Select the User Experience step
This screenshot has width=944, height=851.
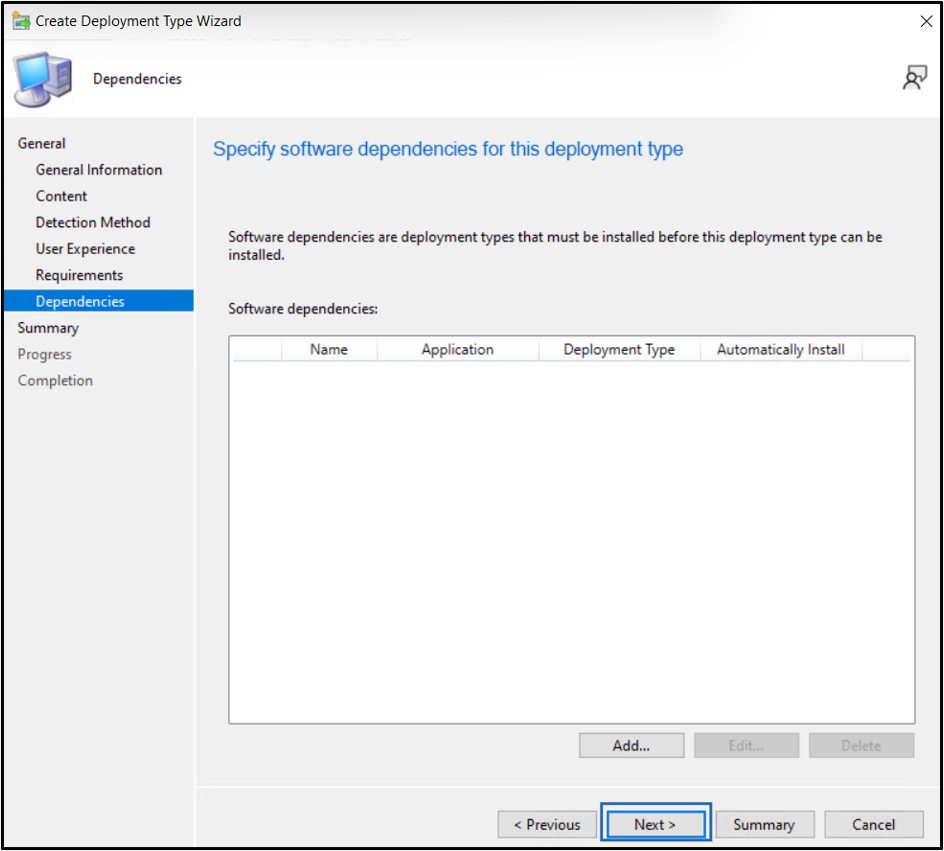tap(85, 249)
